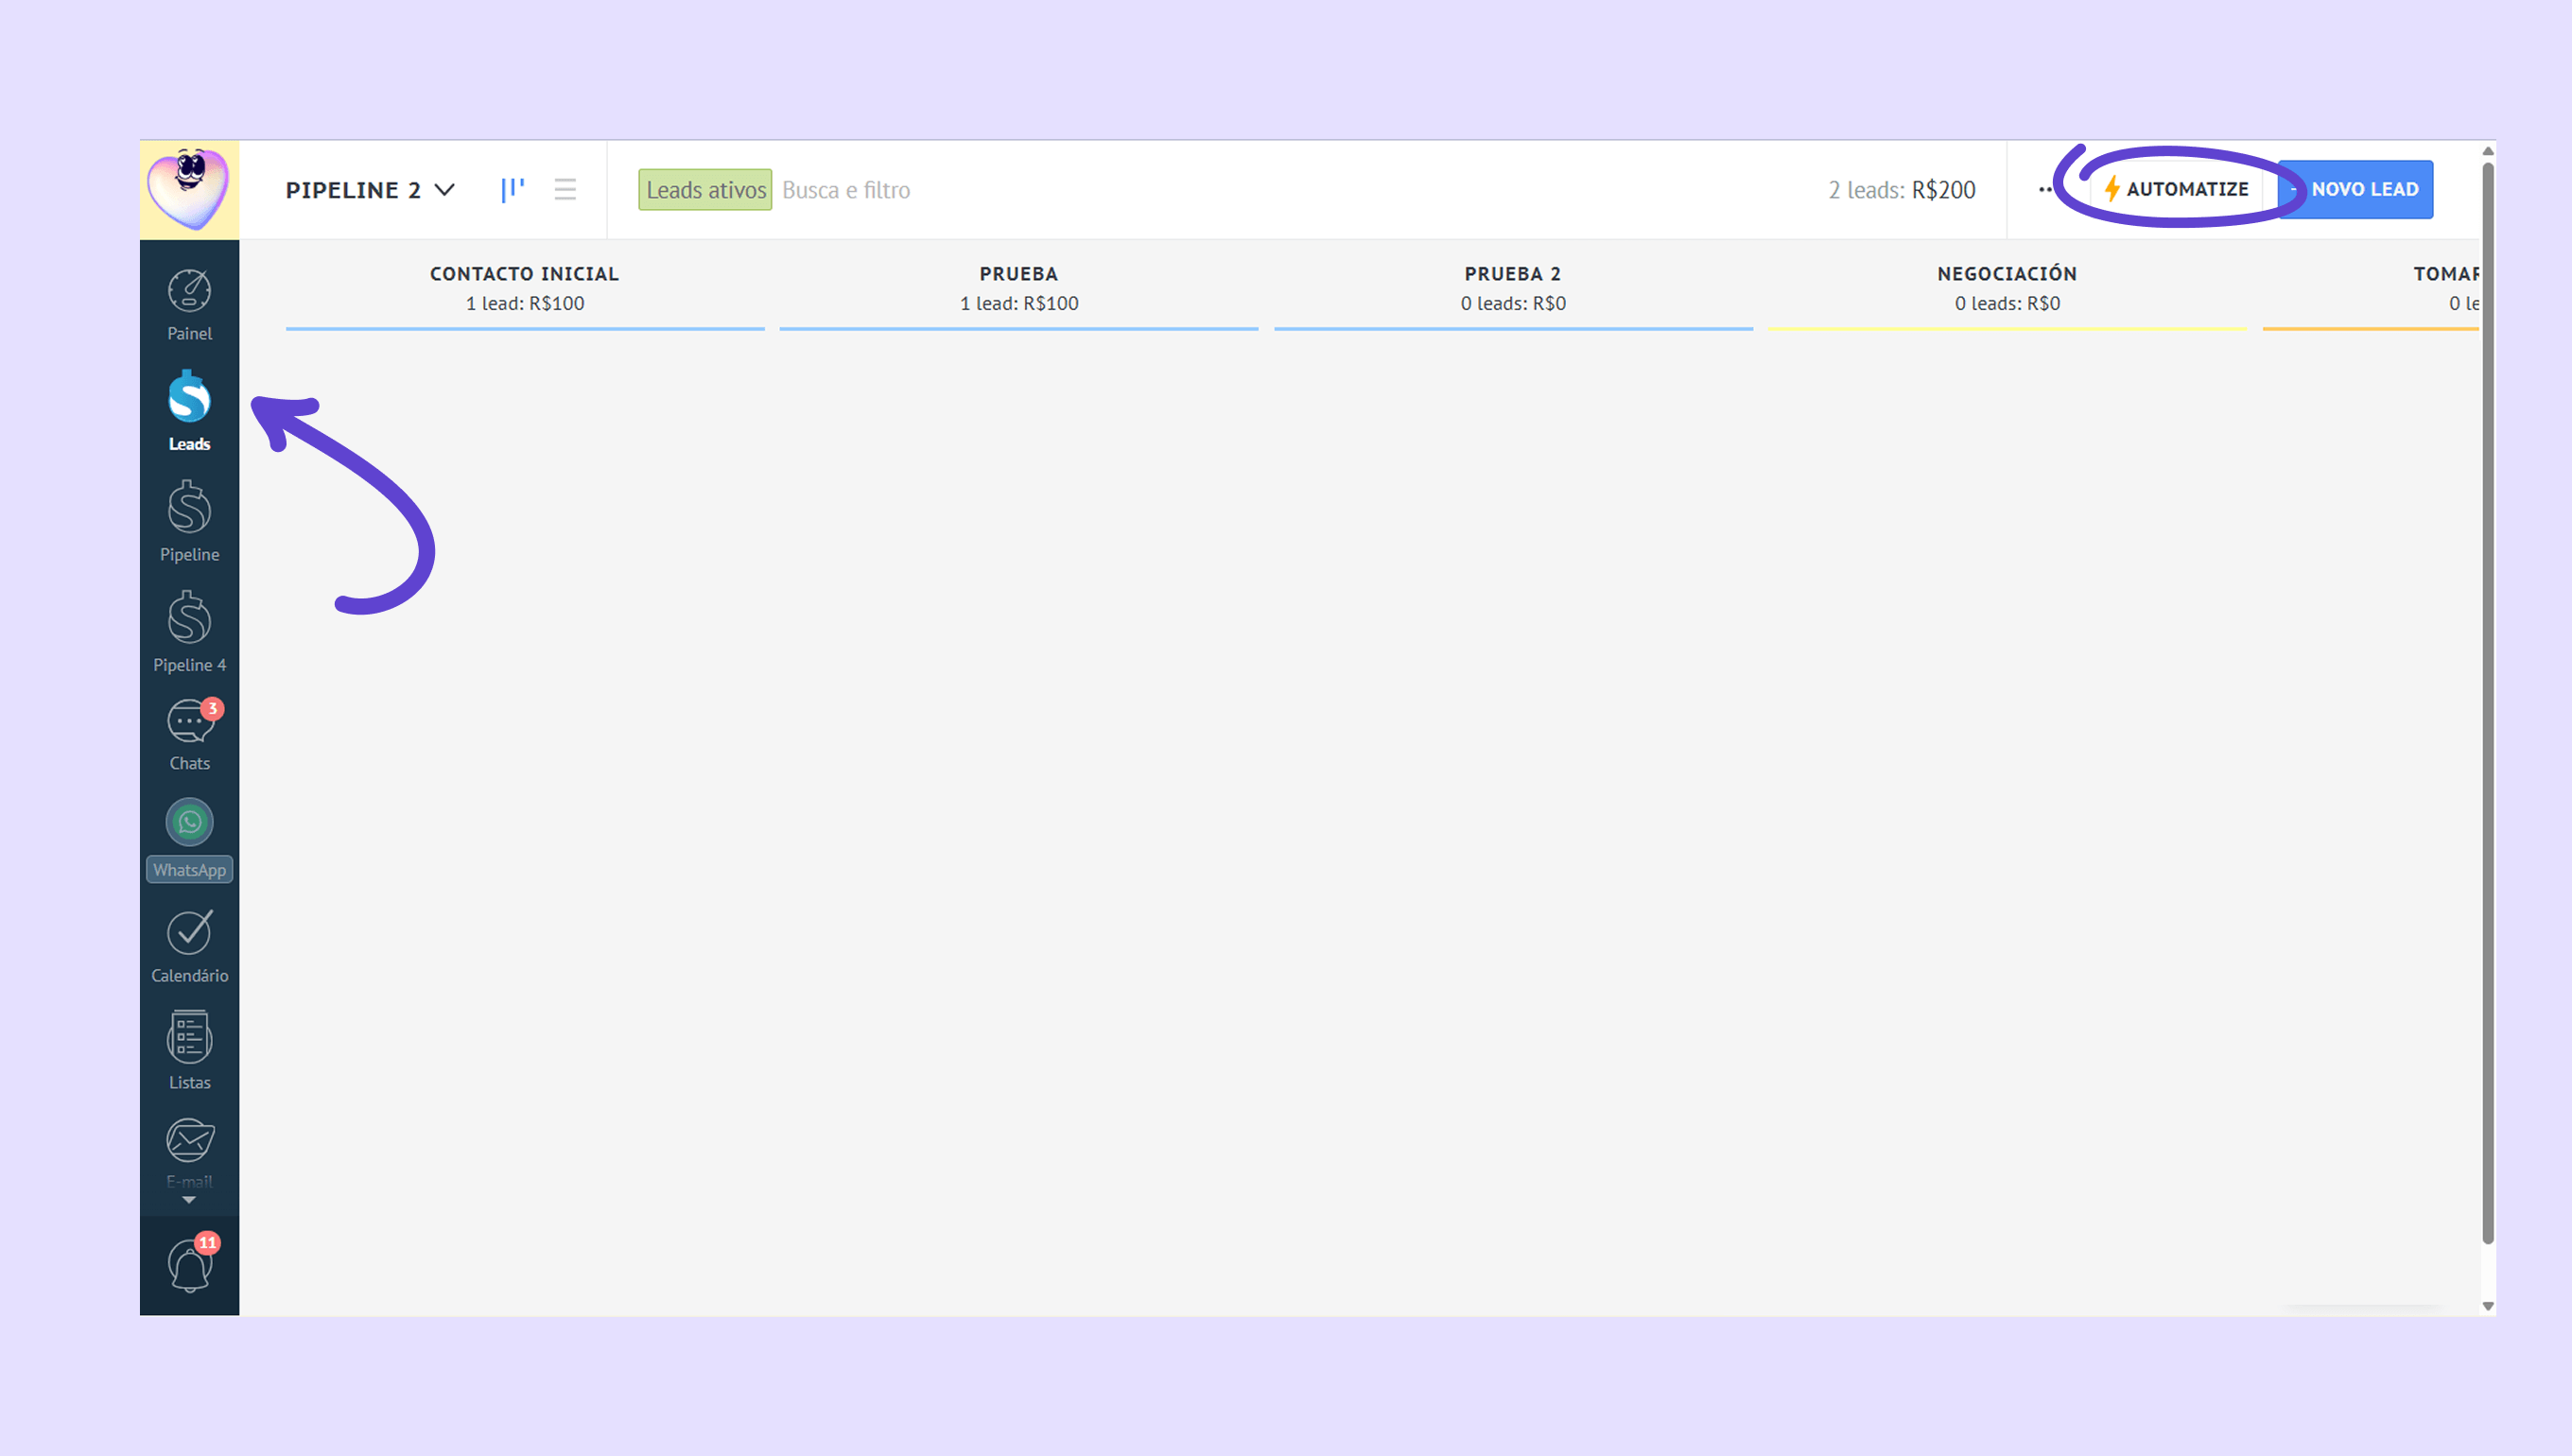Image resolution: width=2572 pixels, height=1456 pixels.
Task: Expand the Pipeline 2 dropdown chevron
Action: pyautogui.click(x=445, y=189)
